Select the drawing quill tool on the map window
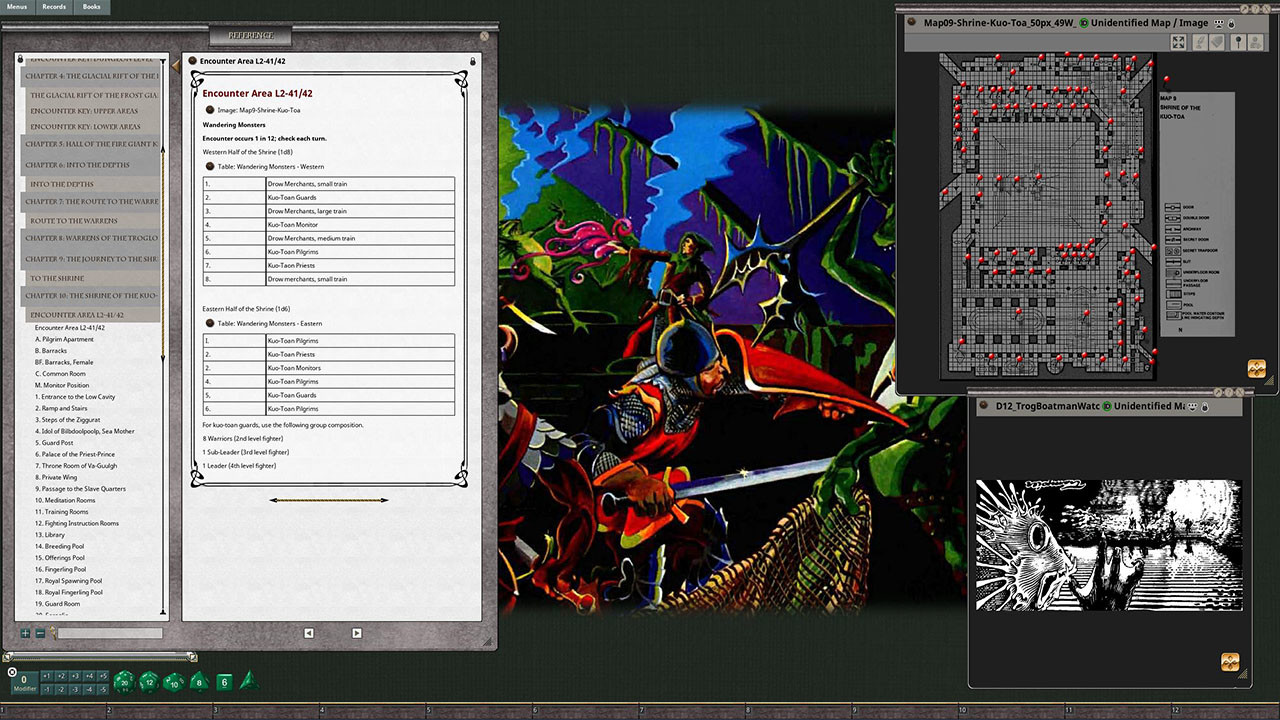This screenshot has width=1280, height=720. pos(1200,42)
